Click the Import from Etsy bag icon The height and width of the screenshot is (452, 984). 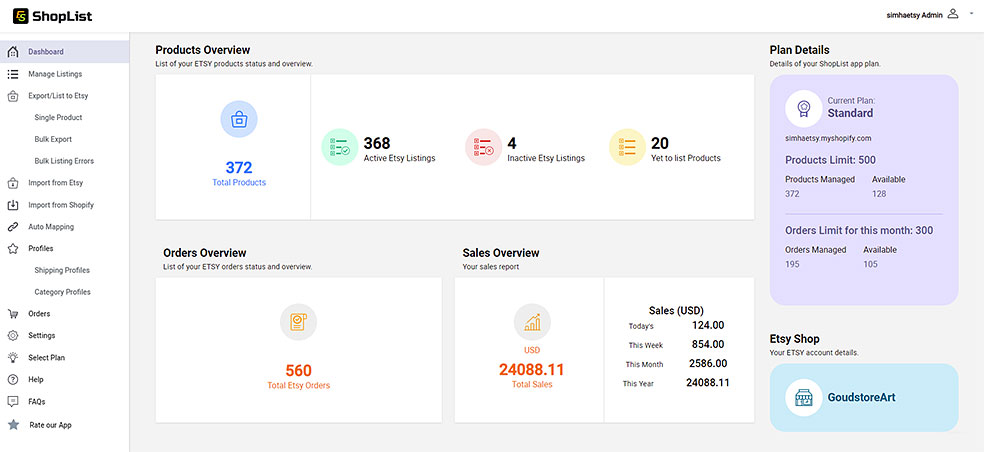(x=13, y=183)
